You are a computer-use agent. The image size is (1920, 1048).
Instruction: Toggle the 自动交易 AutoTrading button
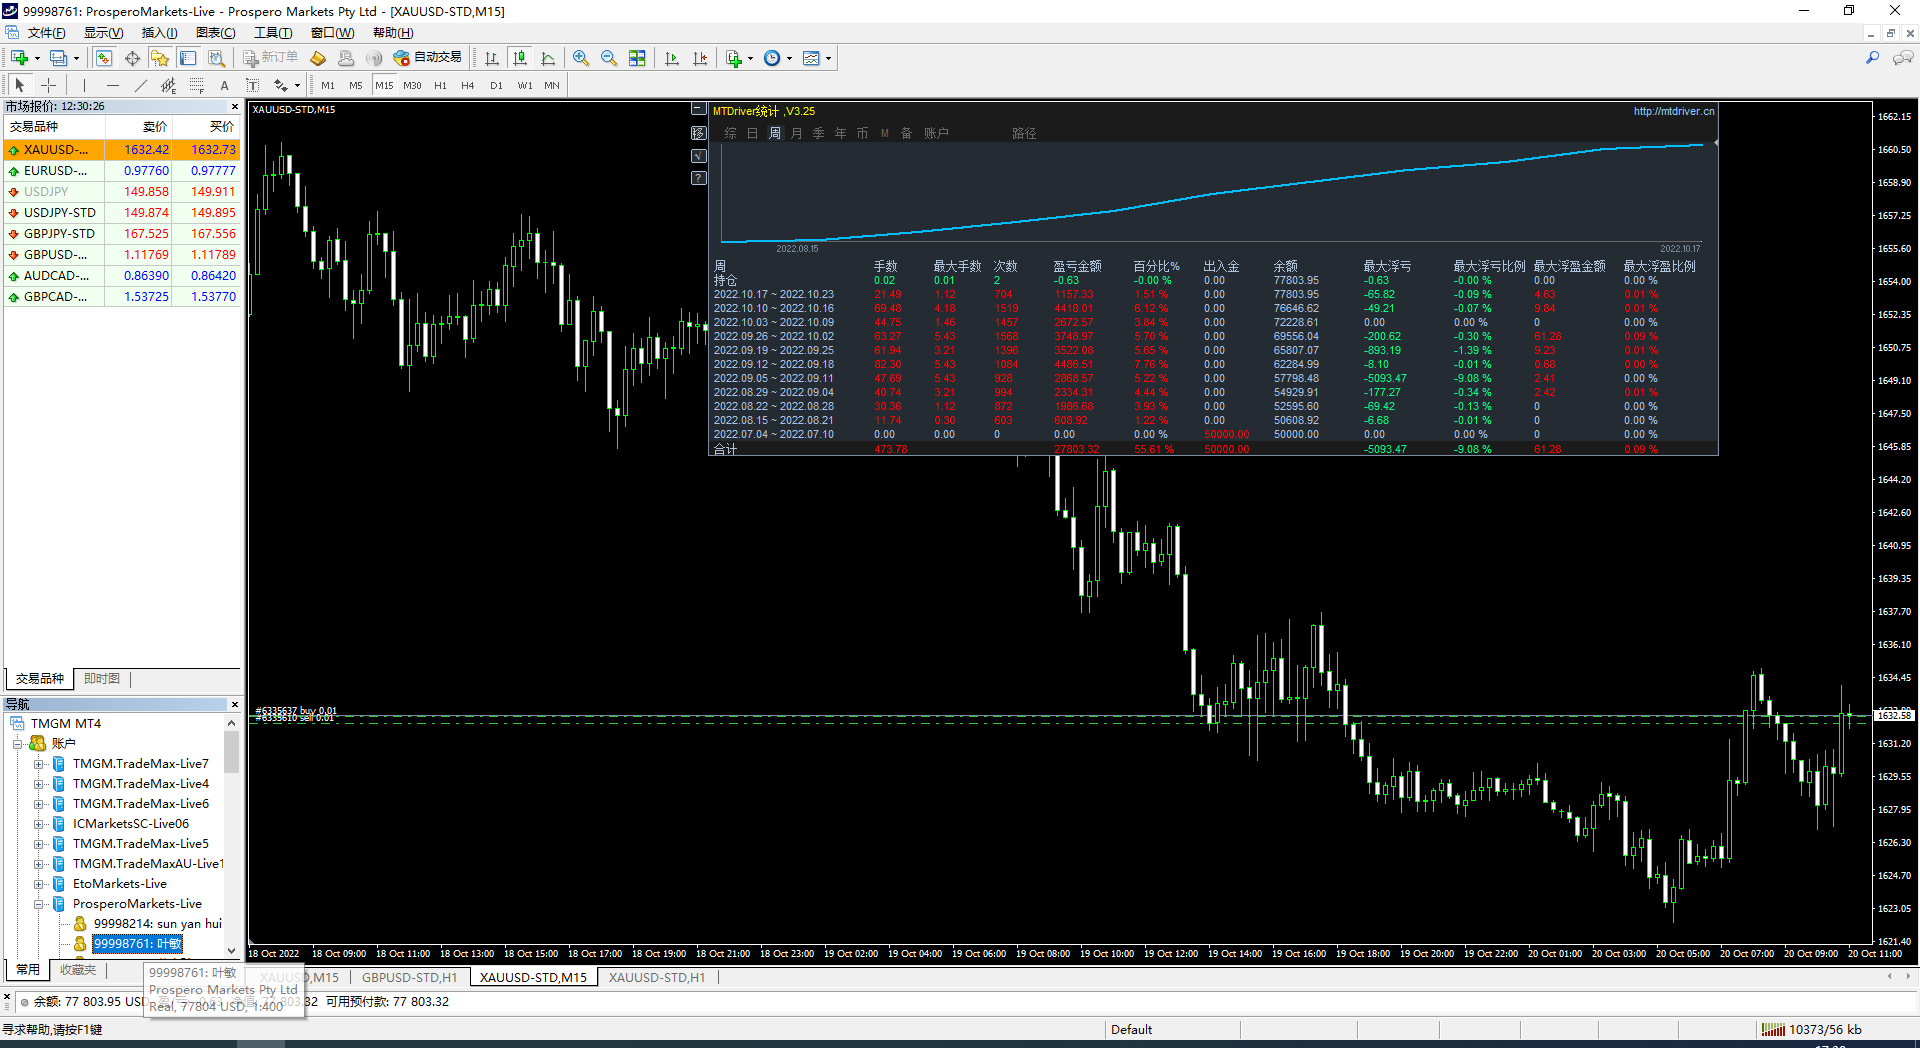point(428,58)
